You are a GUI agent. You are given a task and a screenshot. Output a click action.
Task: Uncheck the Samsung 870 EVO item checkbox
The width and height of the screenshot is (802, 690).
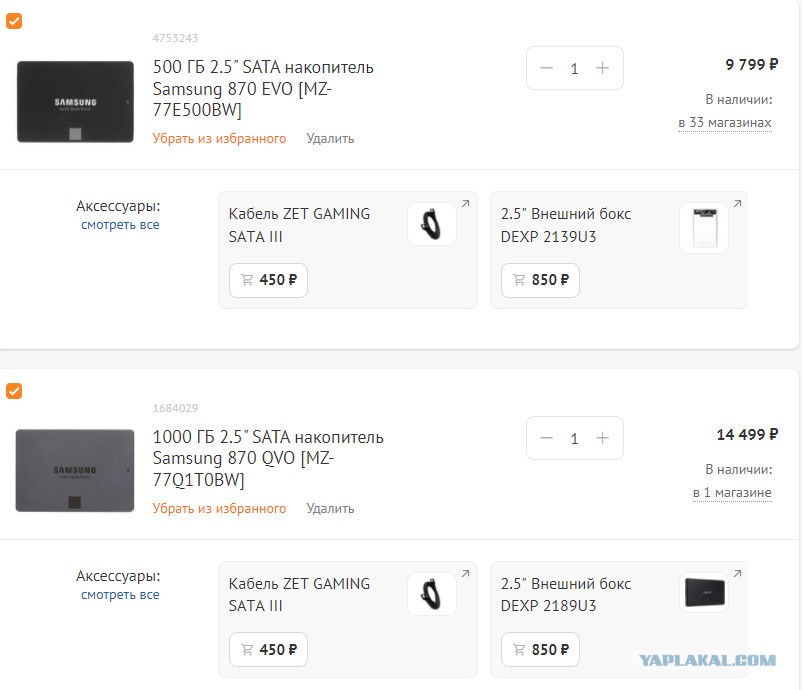tap(14, 21)
